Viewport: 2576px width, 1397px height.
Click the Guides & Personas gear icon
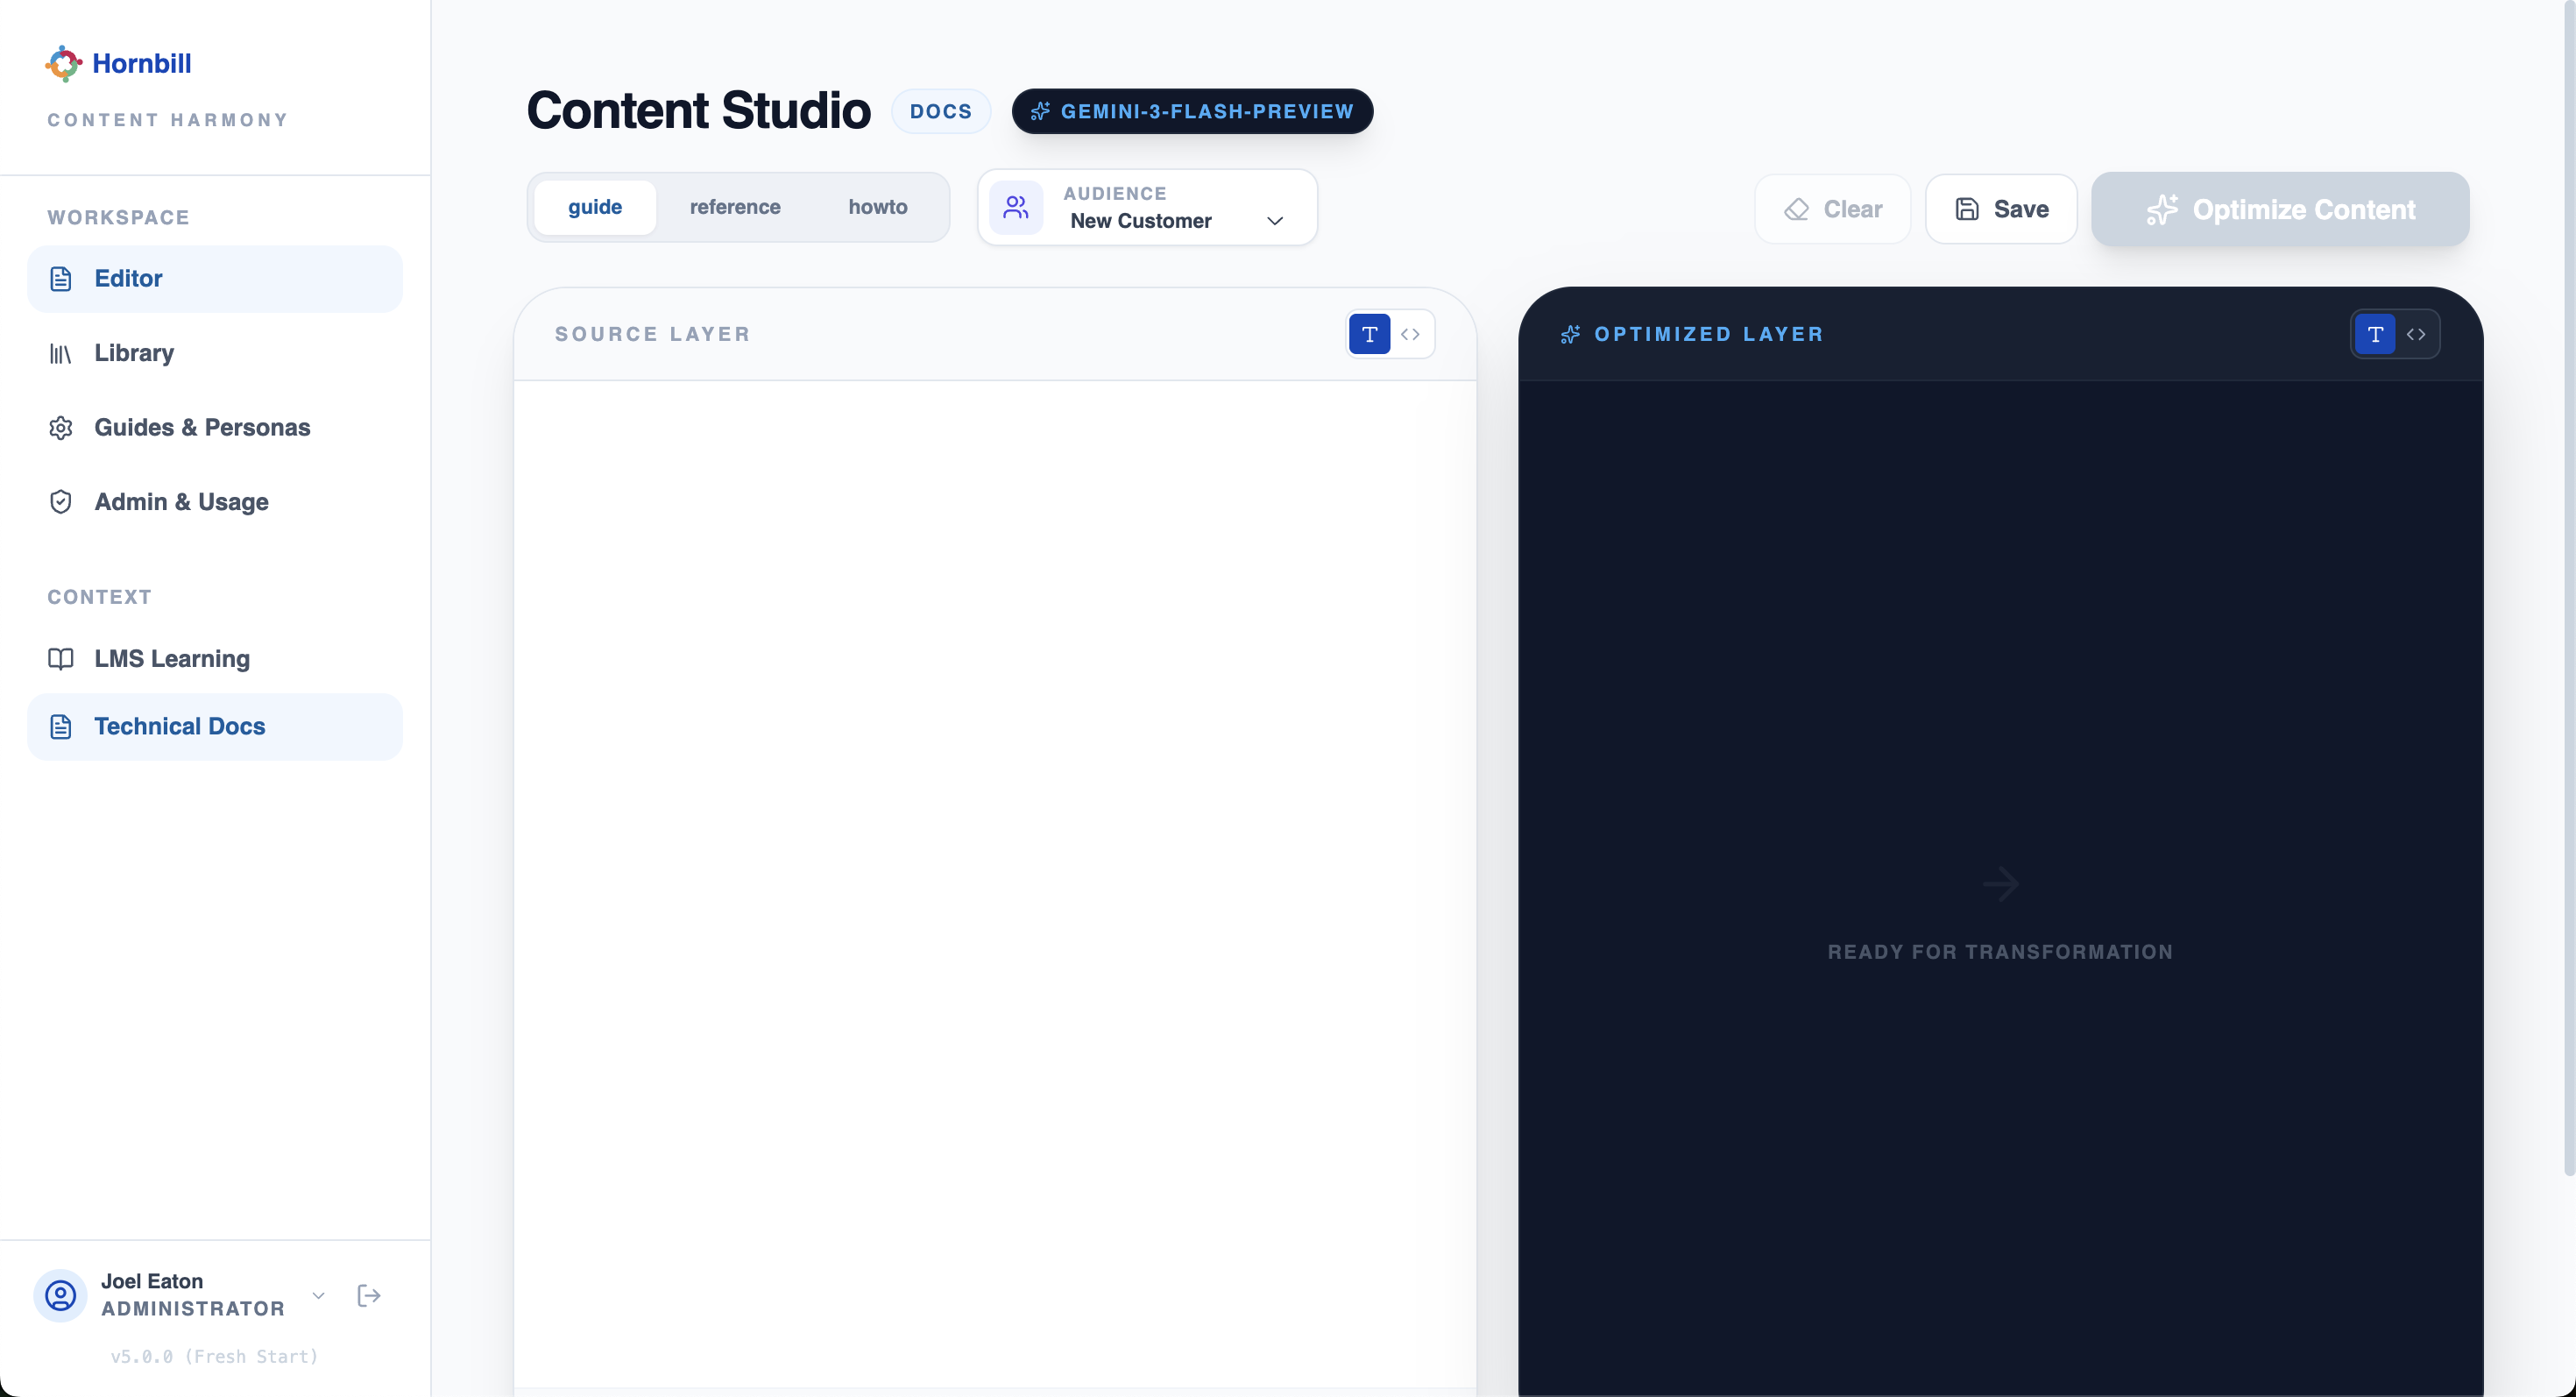(x=61, y=428)
